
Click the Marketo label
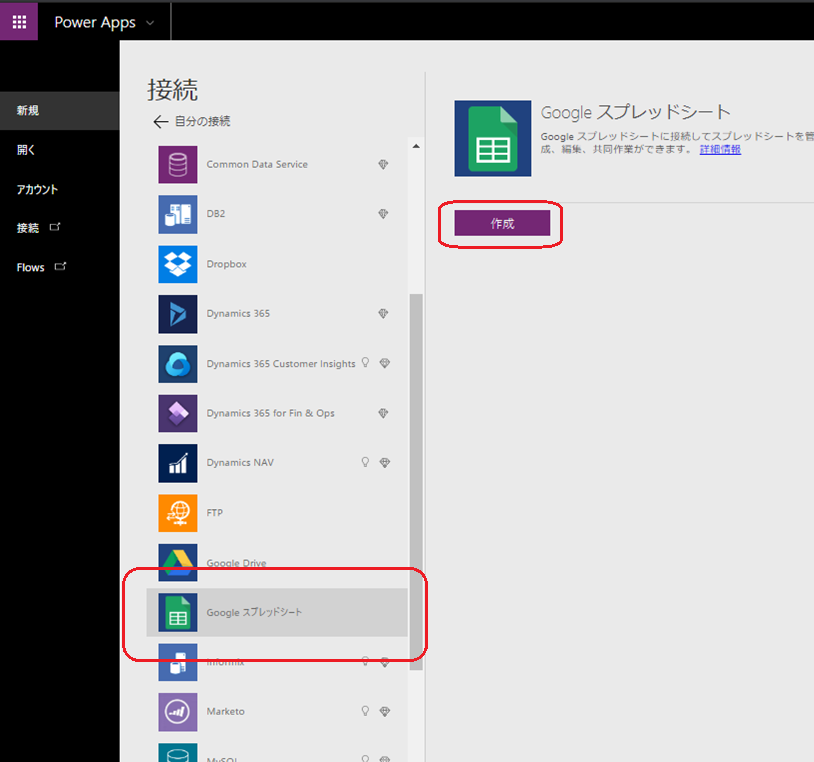(x=225, y=712)
